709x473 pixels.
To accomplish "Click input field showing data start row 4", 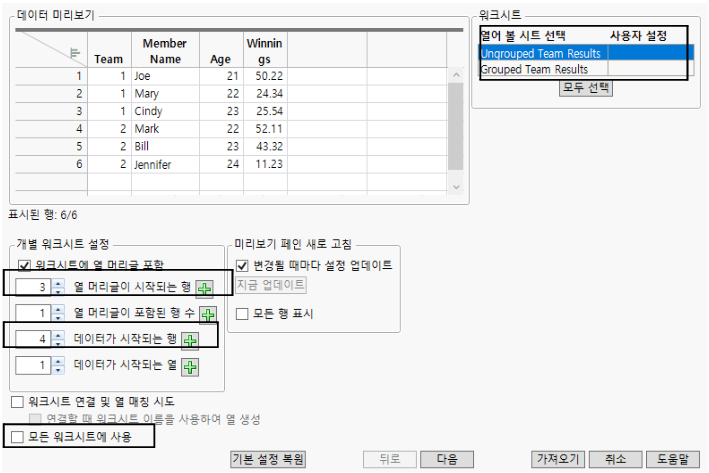I will 33,339.
